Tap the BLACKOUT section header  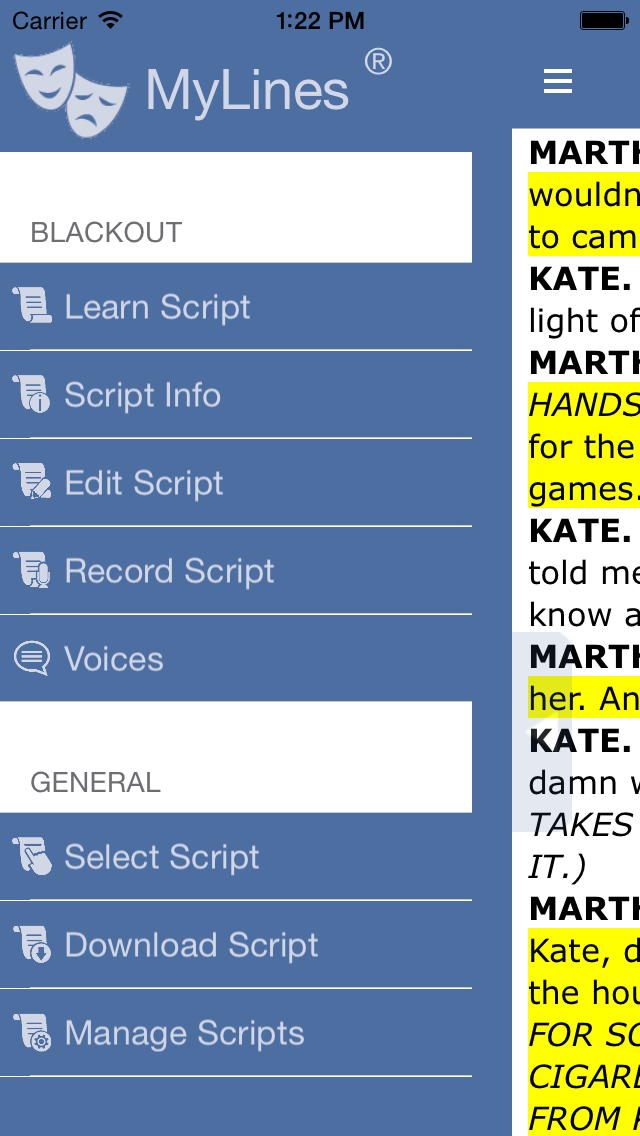[106, 232]
